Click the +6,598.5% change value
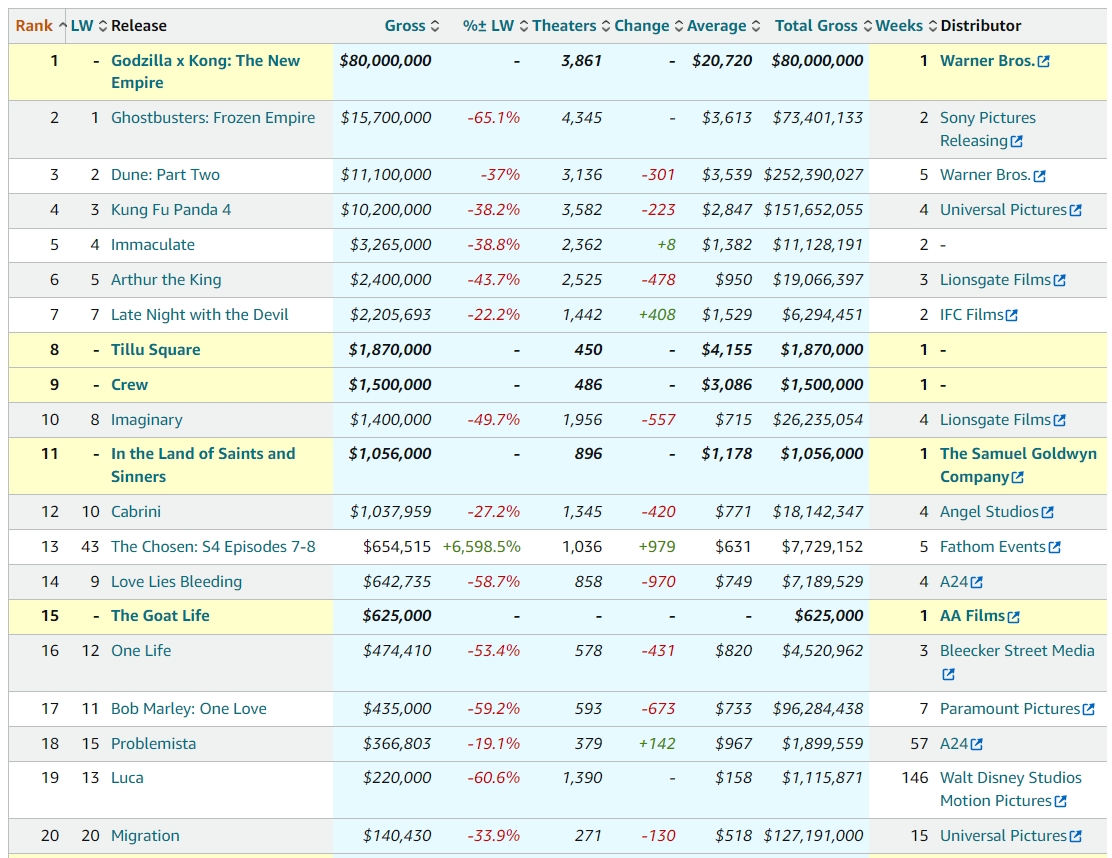Viewport: 1112px width, 858px height. (x=482, y=547)
